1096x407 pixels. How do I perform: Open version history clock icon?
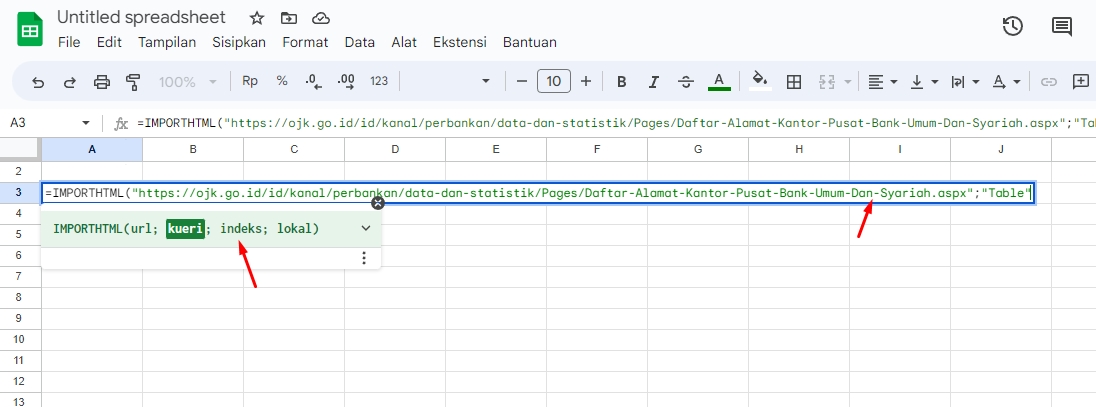coord(1012,27)
